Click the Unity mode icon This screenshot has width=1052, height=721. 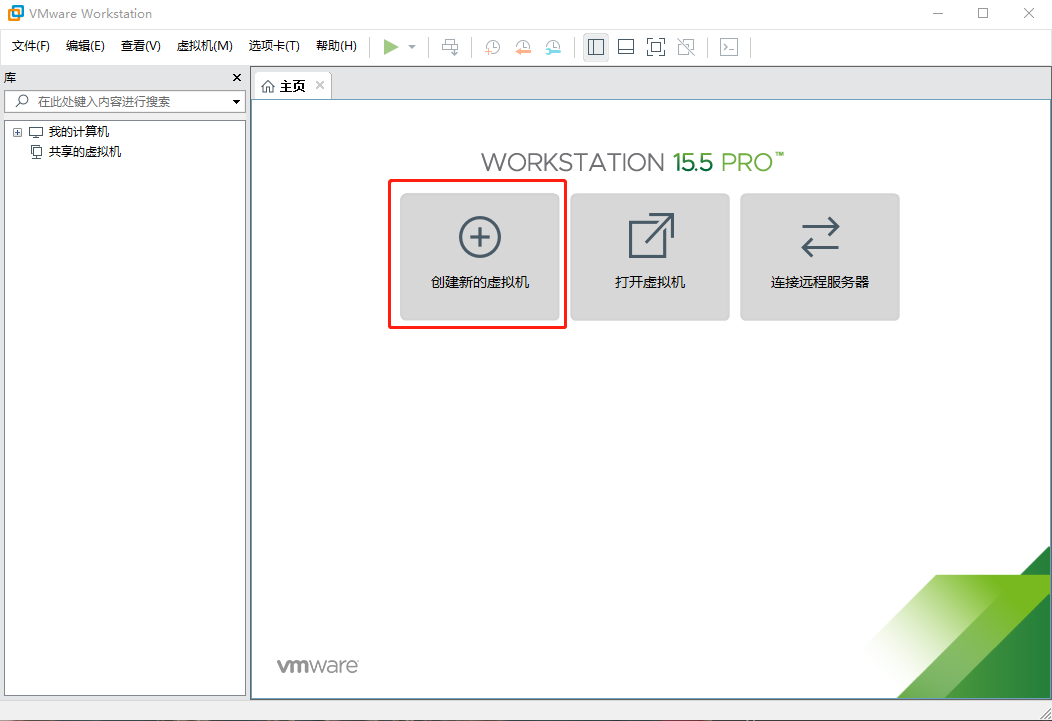click(x=686, y=47)
